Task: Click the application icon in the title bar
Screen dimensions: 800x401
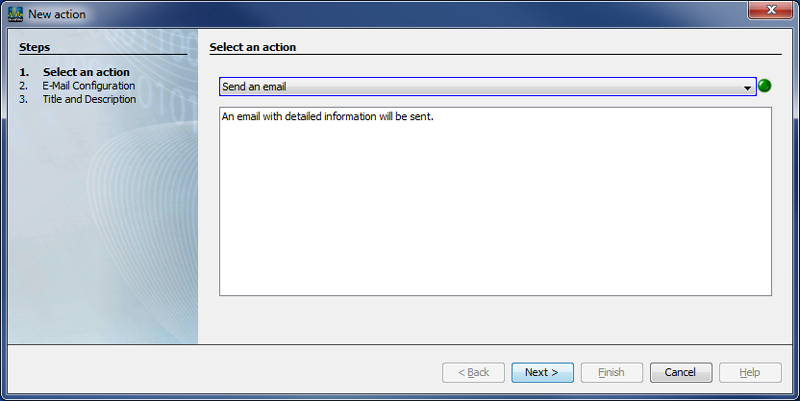Action: 15,14
